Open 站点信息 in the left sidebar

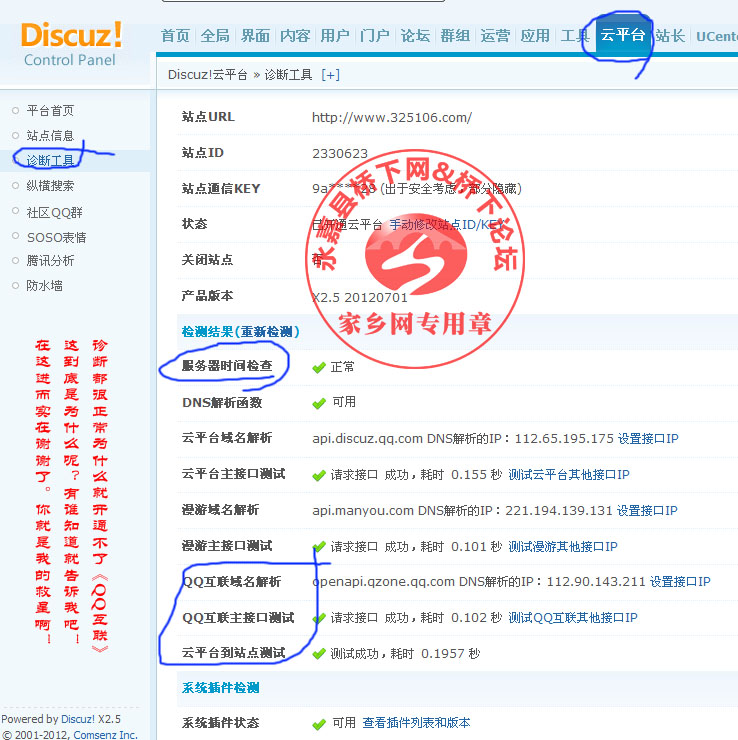50,136
